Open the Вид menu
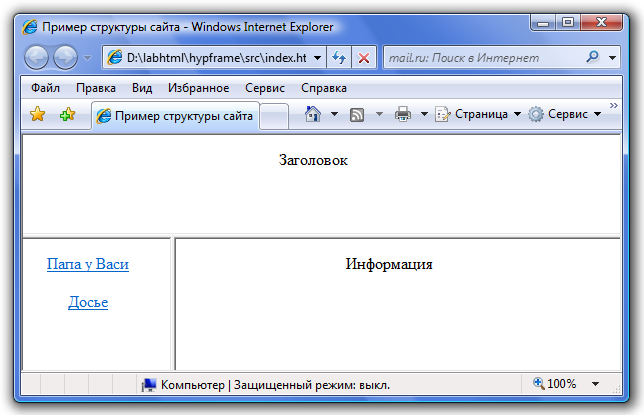Viewport: 644px width, 415px height. [x=142, y=88]
